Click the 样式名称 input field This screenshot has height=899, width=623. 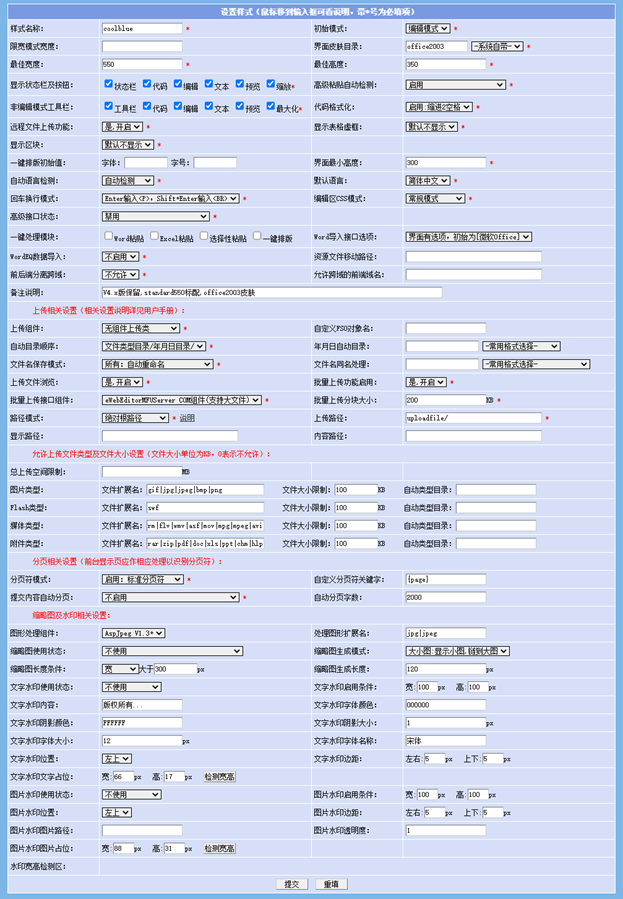tap(142, 29)
